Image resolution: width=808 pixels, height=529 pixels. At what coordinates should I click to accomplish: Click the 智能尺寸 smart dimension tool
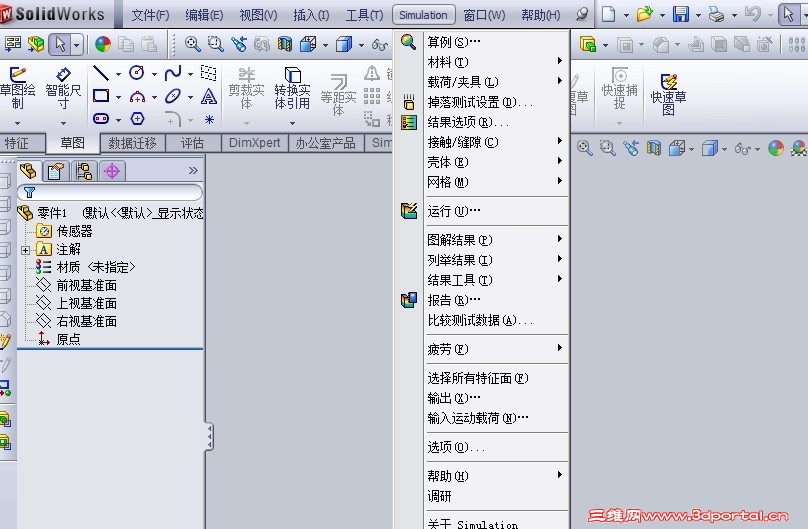coord(63,89)
